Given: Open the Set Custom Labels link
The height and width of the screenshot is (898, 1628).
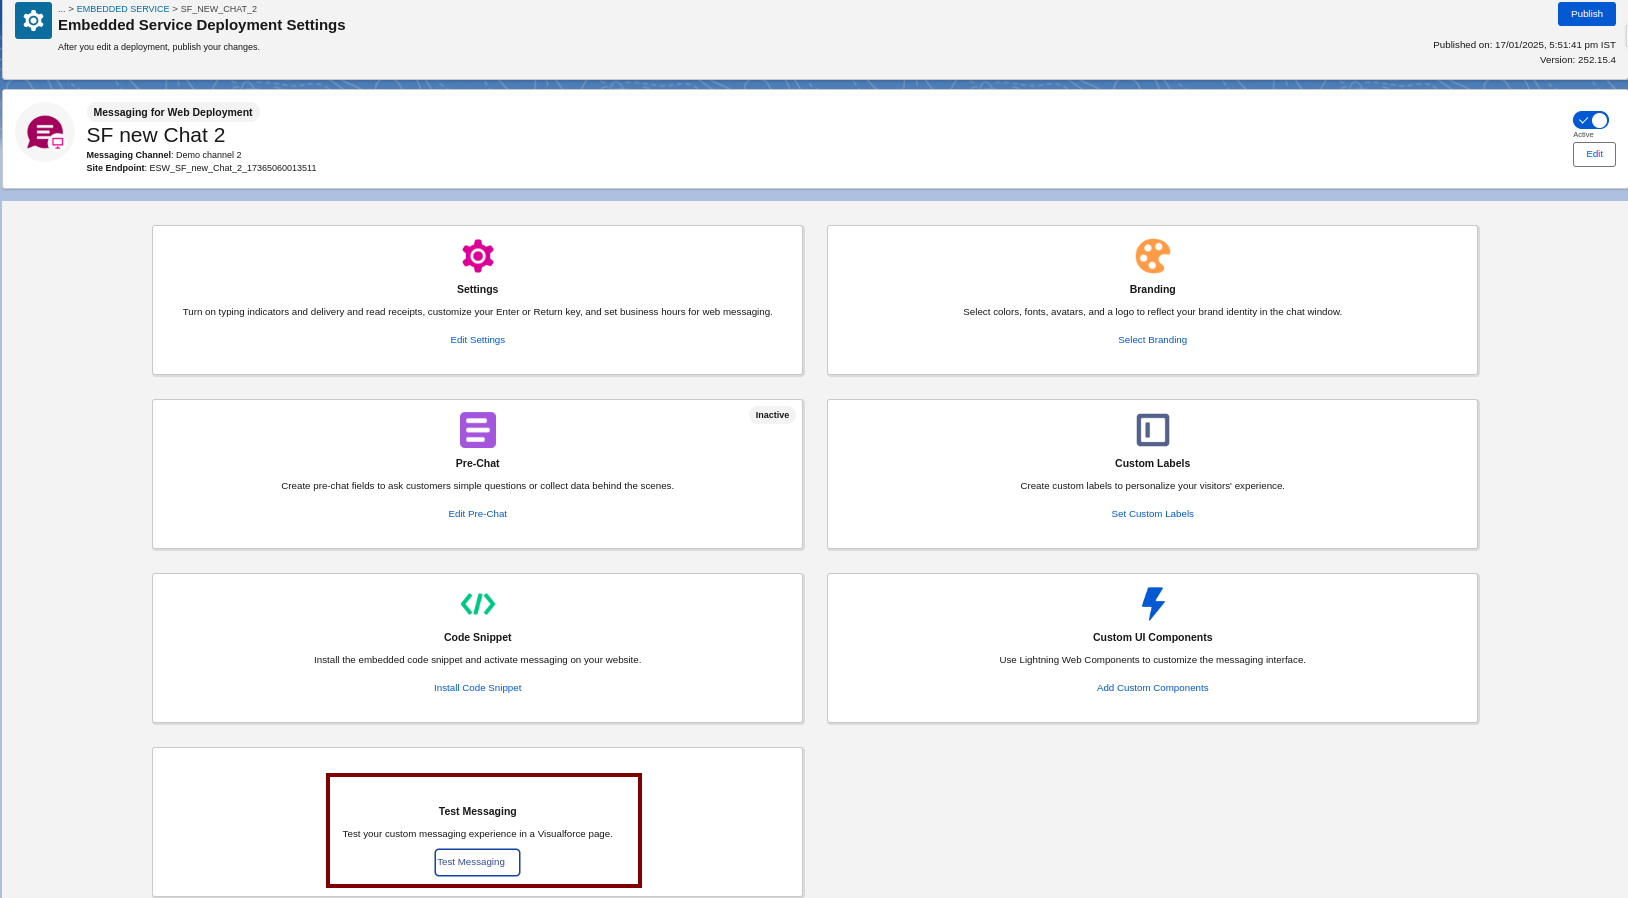Looking at the screenshot, I should (1153, 514).
